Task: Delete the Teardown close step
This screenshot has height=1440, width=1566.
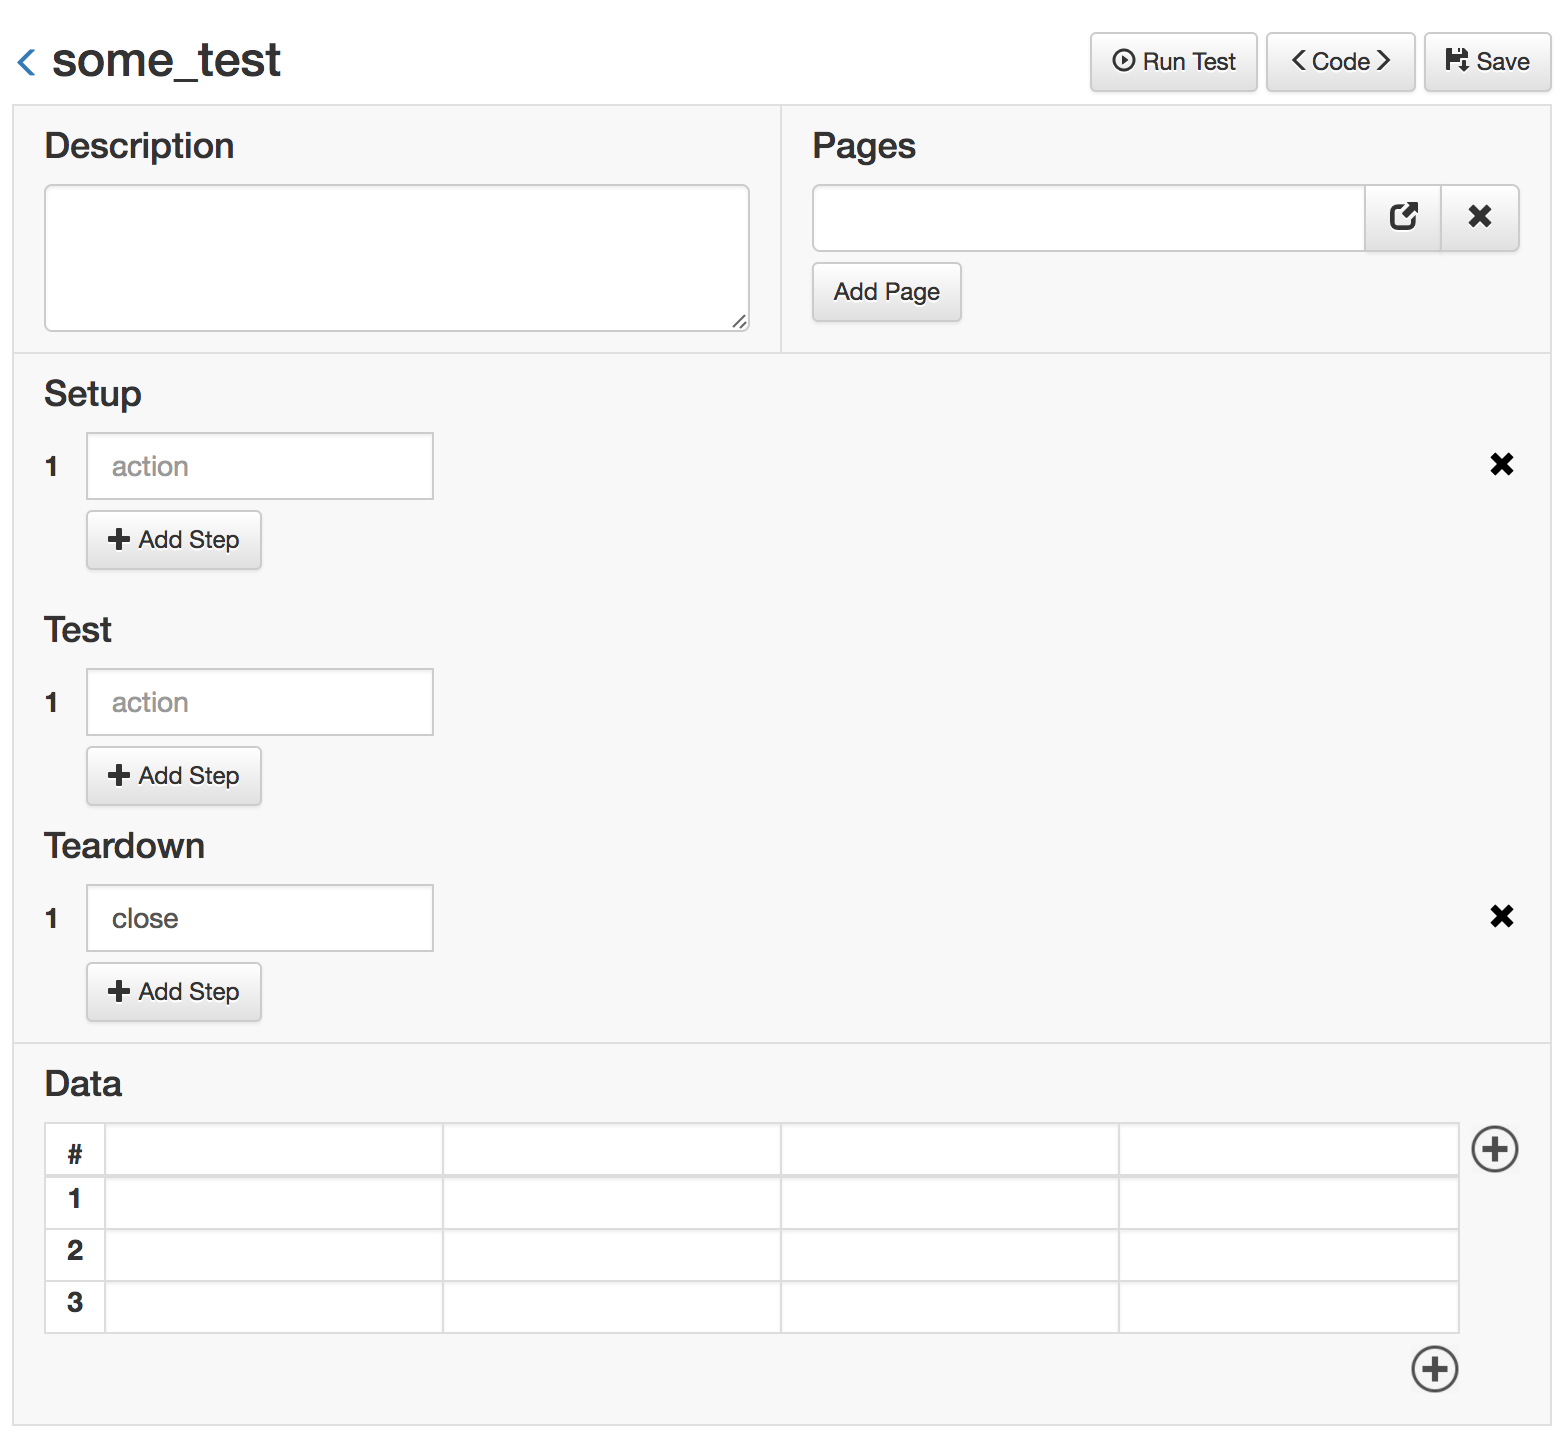Action: click(1501, 916)
